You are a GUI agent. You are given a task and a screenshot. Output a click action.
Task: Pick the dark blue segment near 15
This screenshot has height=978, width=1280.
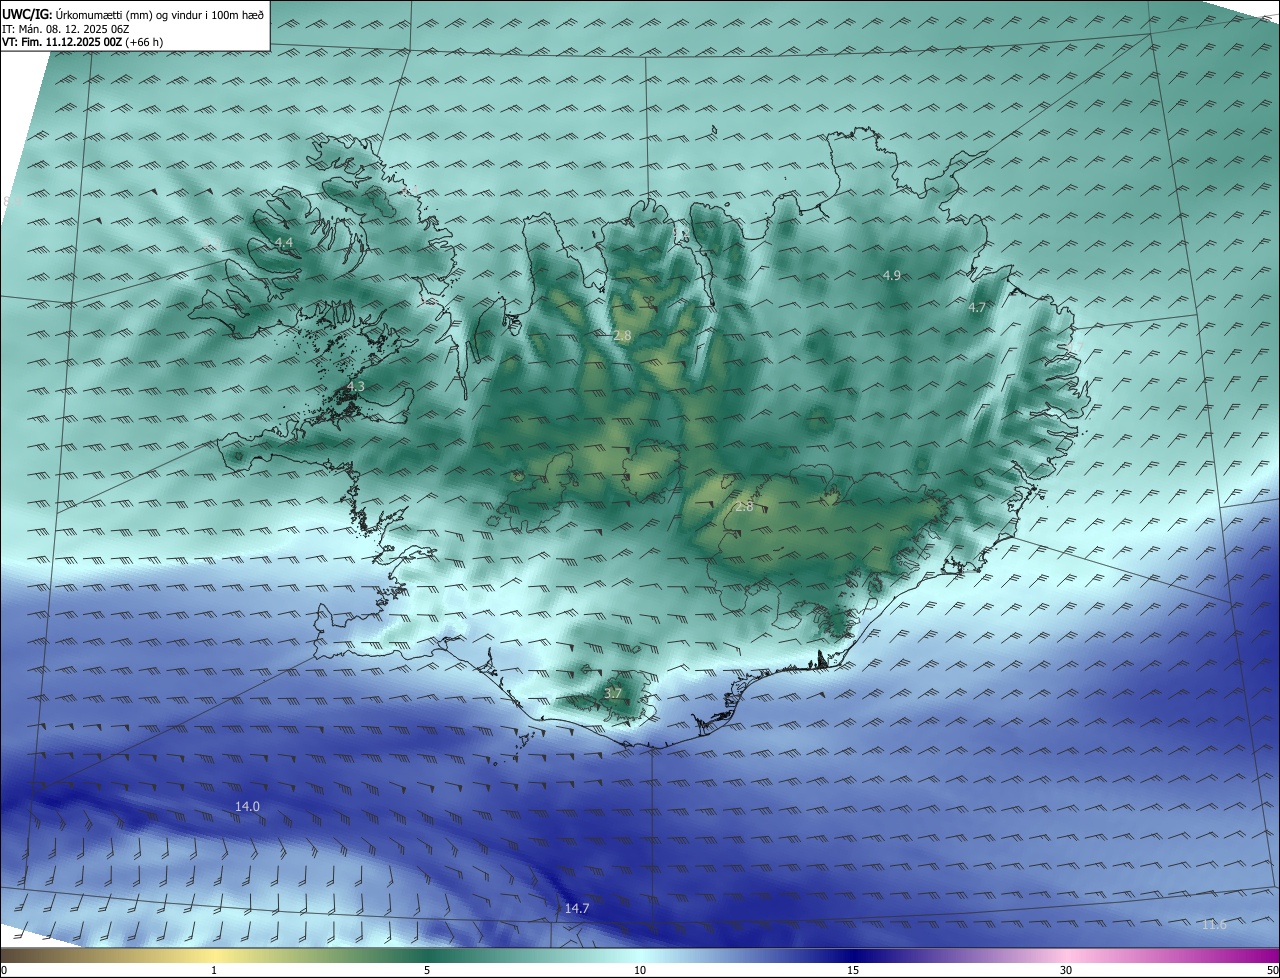[853, 956]
